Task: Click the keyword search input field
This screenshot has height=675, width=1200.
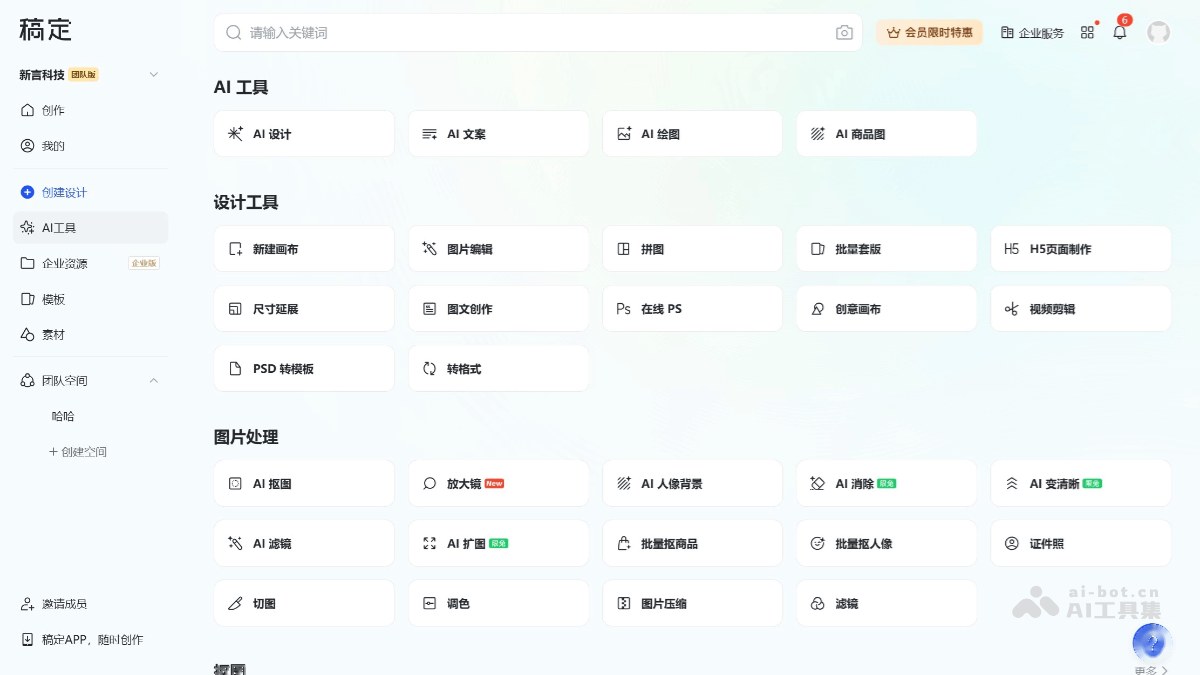Action: (x=500, y=32)
